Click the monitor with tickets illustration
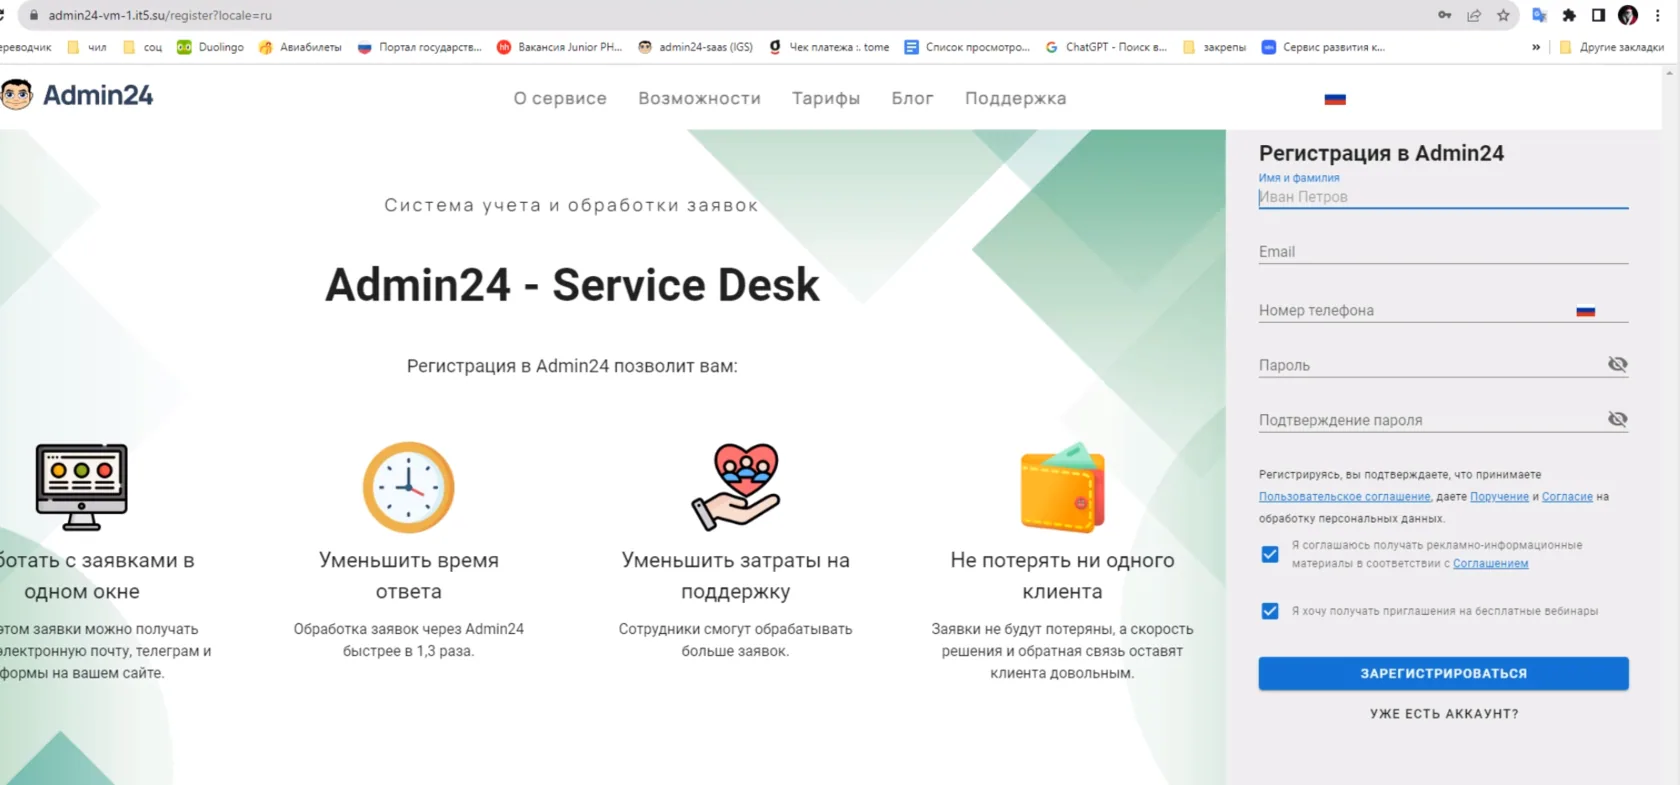The height and width of the screenshot is (785, 1680). click(82, 487)
